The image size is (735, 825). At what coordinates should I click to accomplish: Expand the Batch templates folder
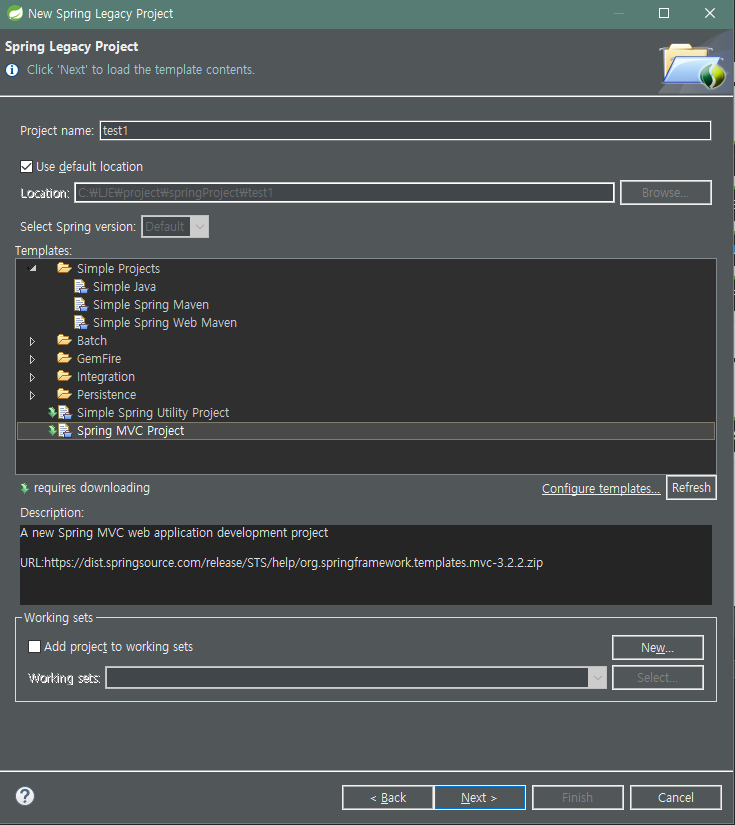tap(32, 341)
